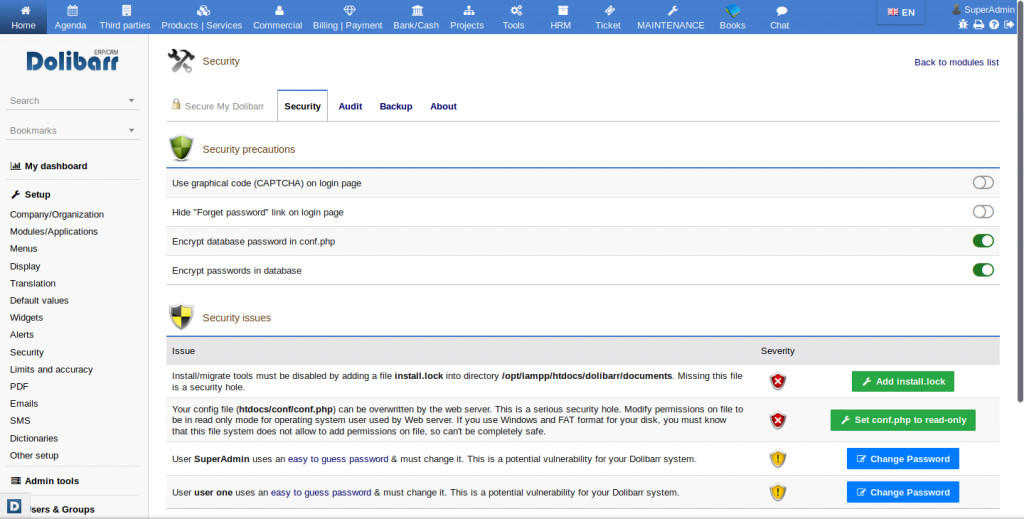
Task: Click the printer icon in top bar
Action: point(978,24)
